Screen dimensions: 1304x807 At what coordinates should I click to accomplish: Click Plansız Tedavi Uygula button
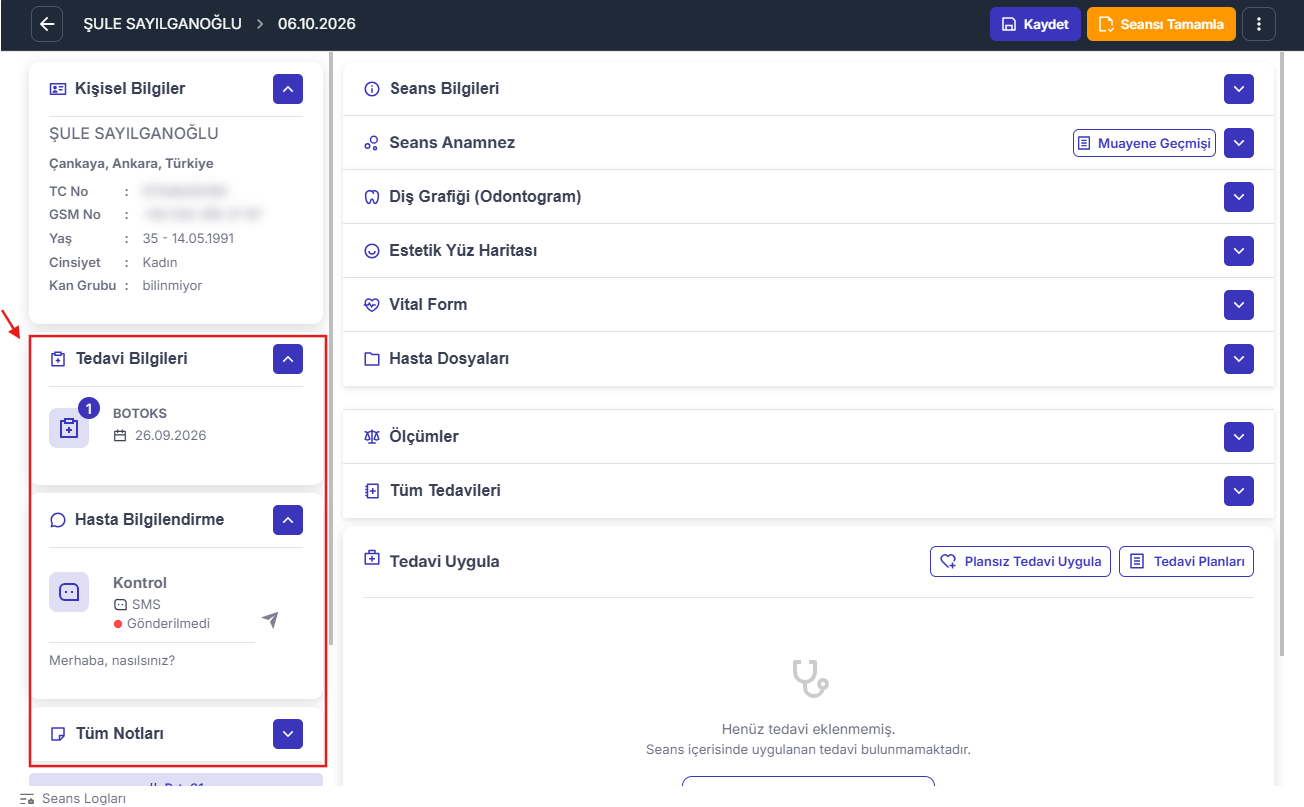[1020, 562]
